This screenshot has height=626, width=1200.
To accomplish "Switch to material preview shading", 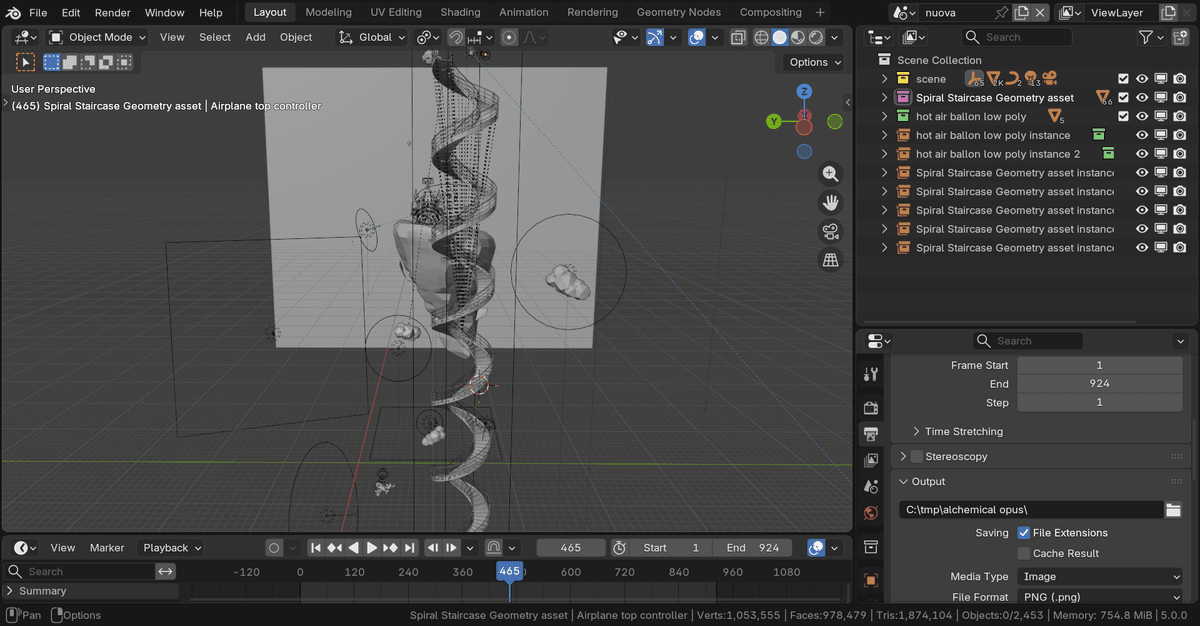I will (798, 37).
